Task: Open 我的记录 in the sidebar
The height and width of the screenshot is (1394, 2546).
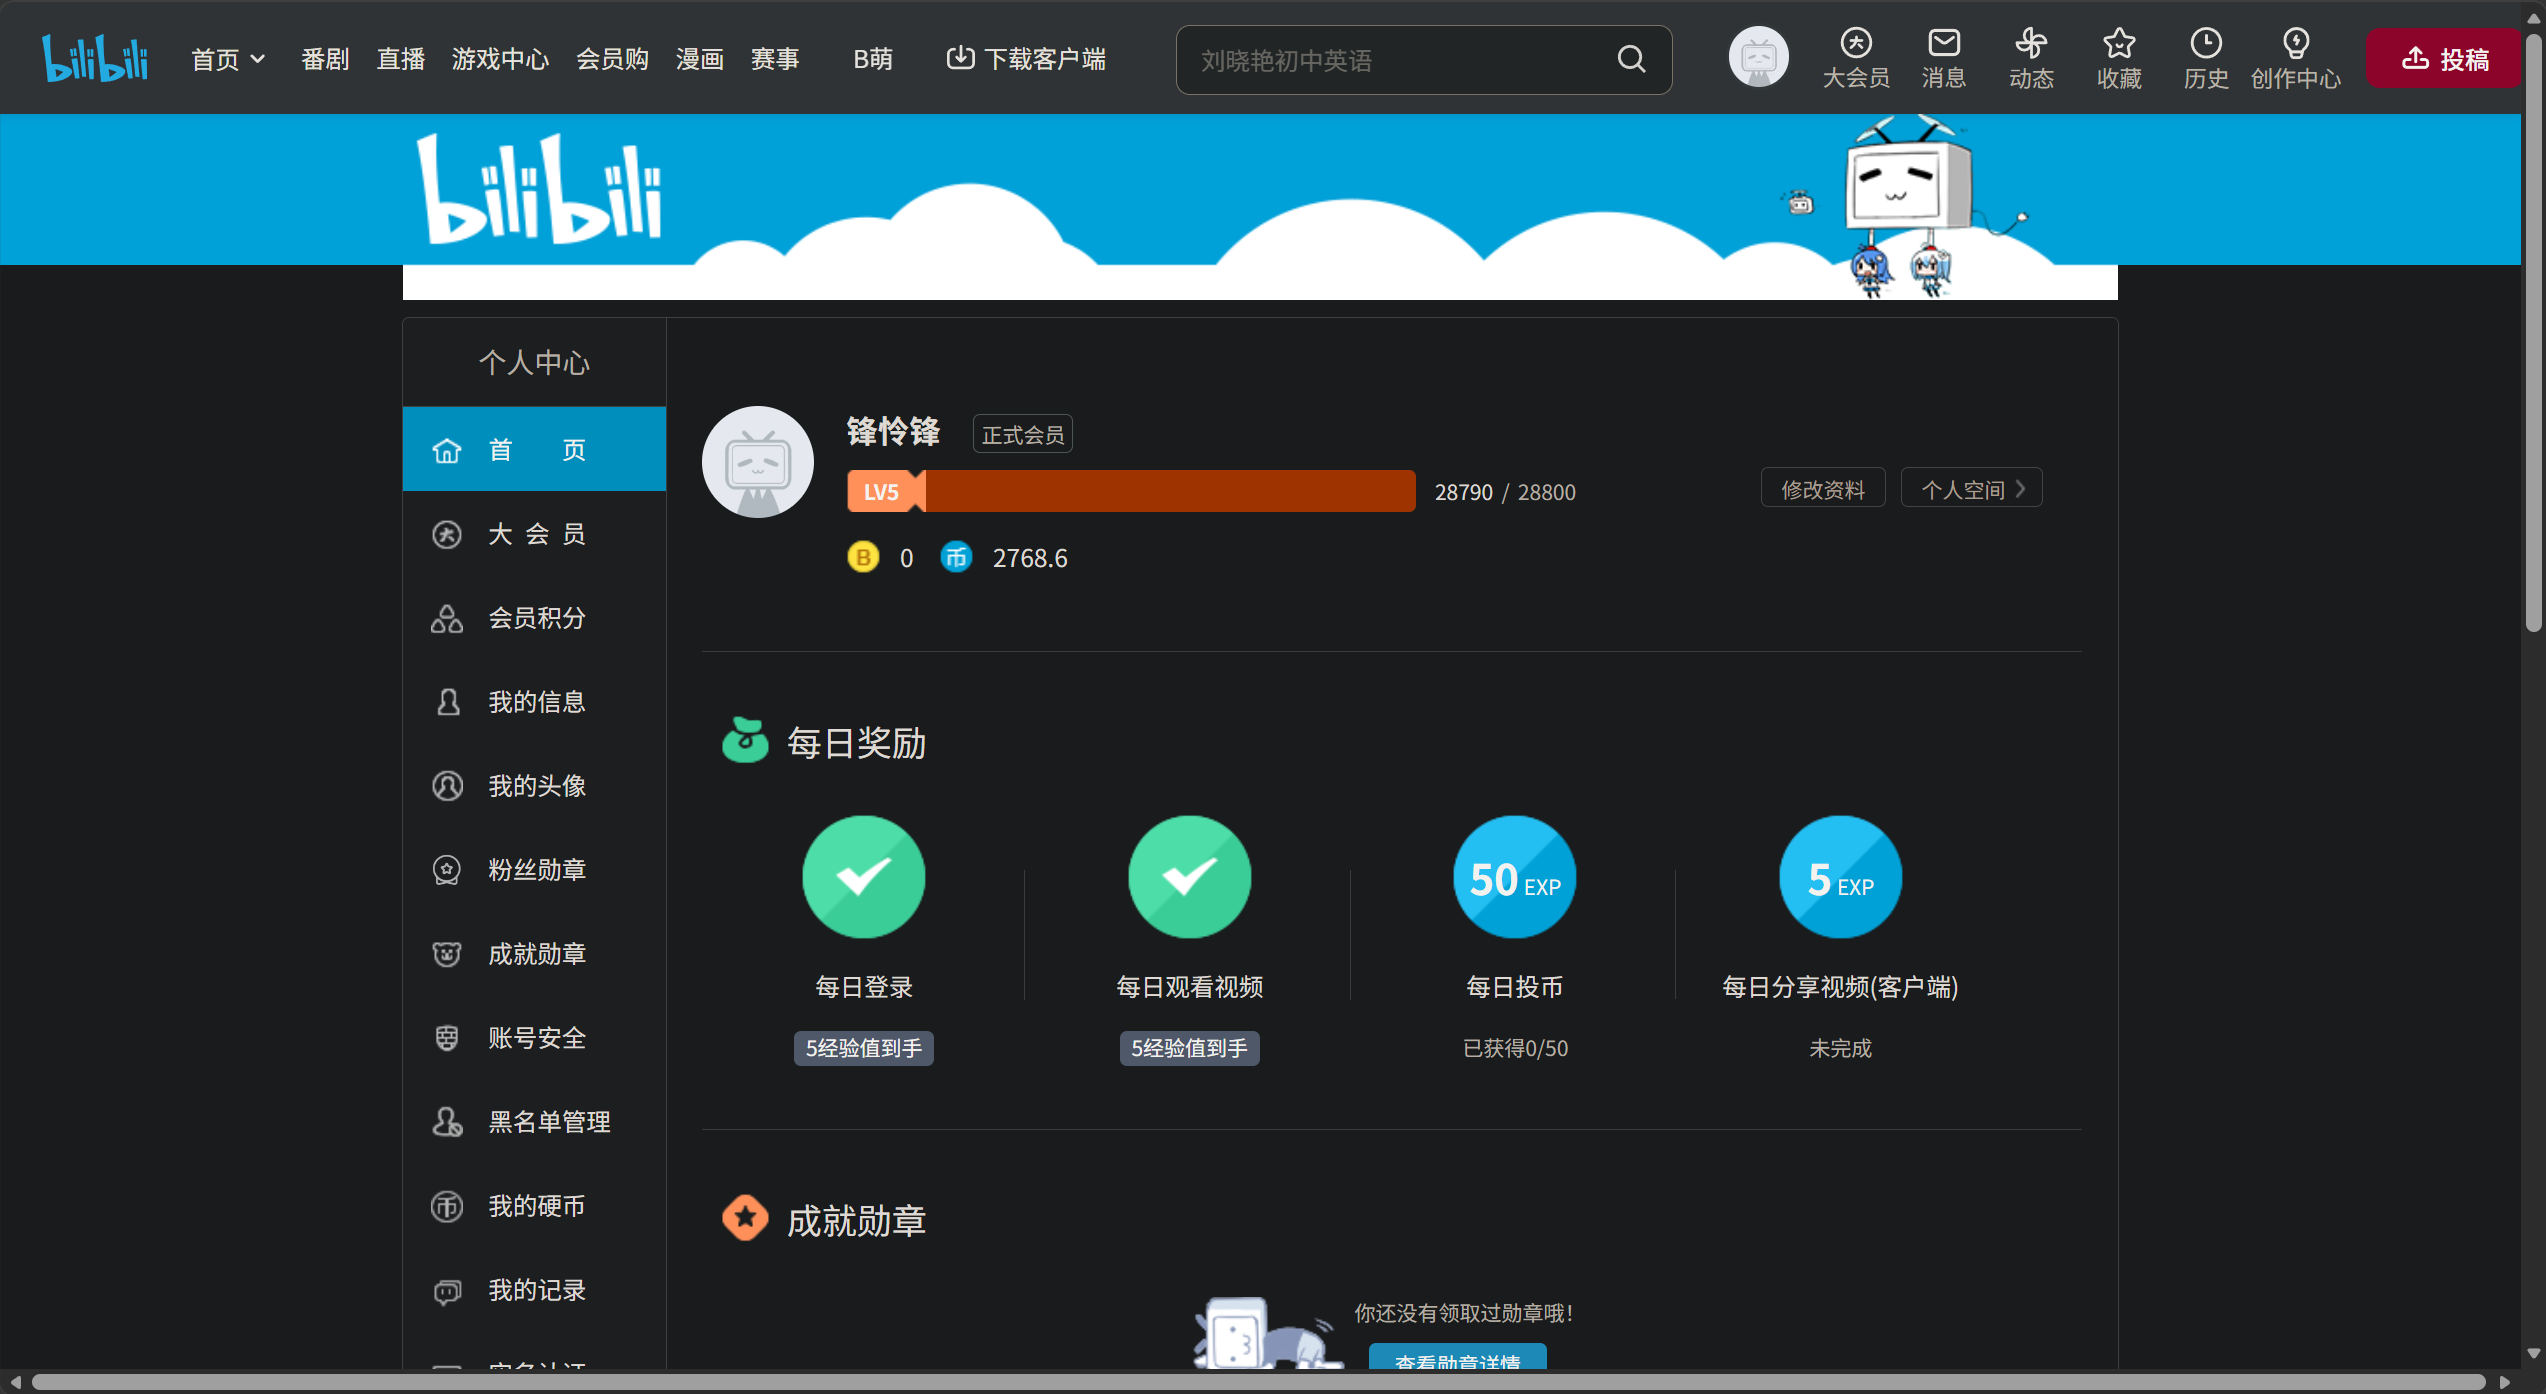Action: tap(534, 1290)
